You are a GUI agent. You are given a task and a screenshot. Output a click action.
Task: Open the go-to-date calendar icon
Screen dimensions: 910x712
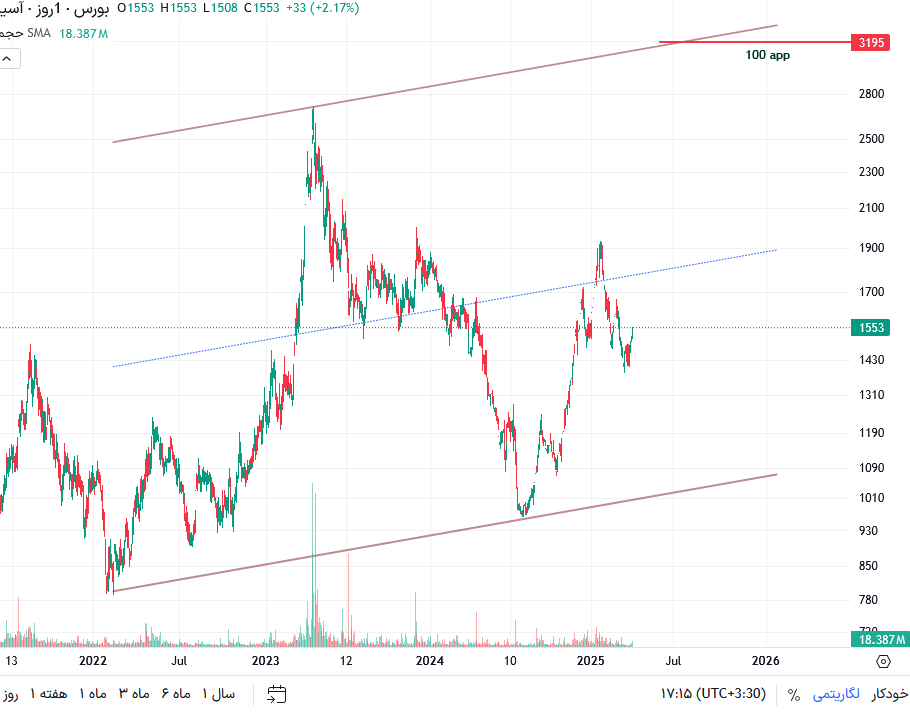277,694
